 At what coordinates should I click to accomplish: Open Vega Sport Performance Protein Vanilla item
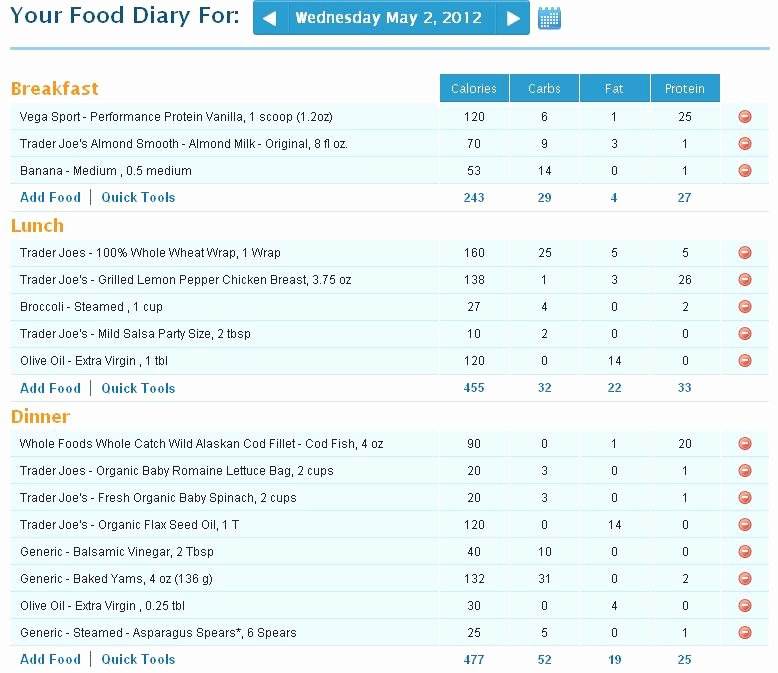(176, 117)
